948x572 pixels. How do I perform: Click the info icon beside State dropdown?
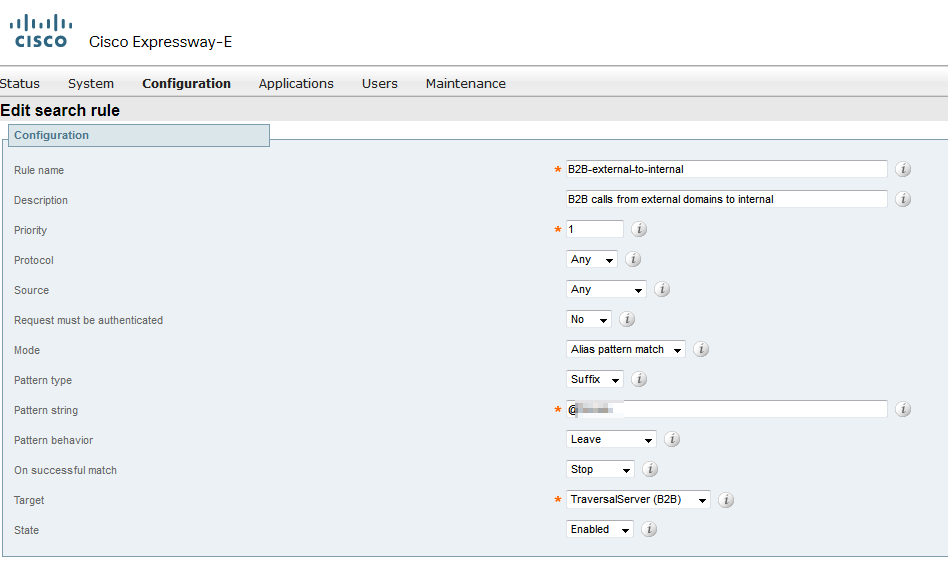point(649,530)
